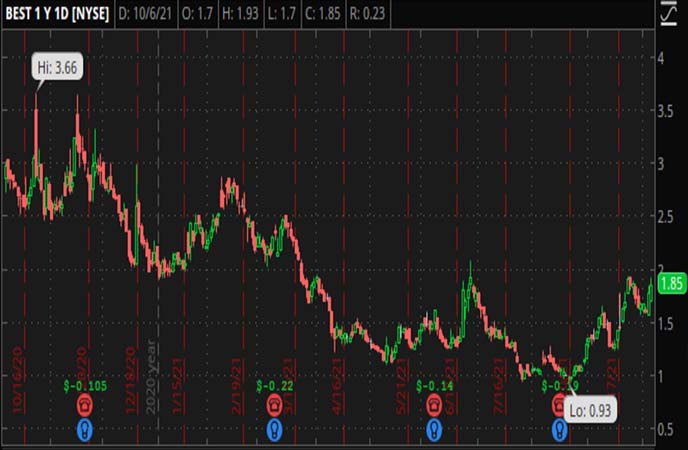The width and height of the screenshot is (688, 450).
Task: Click the 1 price axis label
Action: tap(660, 376)
